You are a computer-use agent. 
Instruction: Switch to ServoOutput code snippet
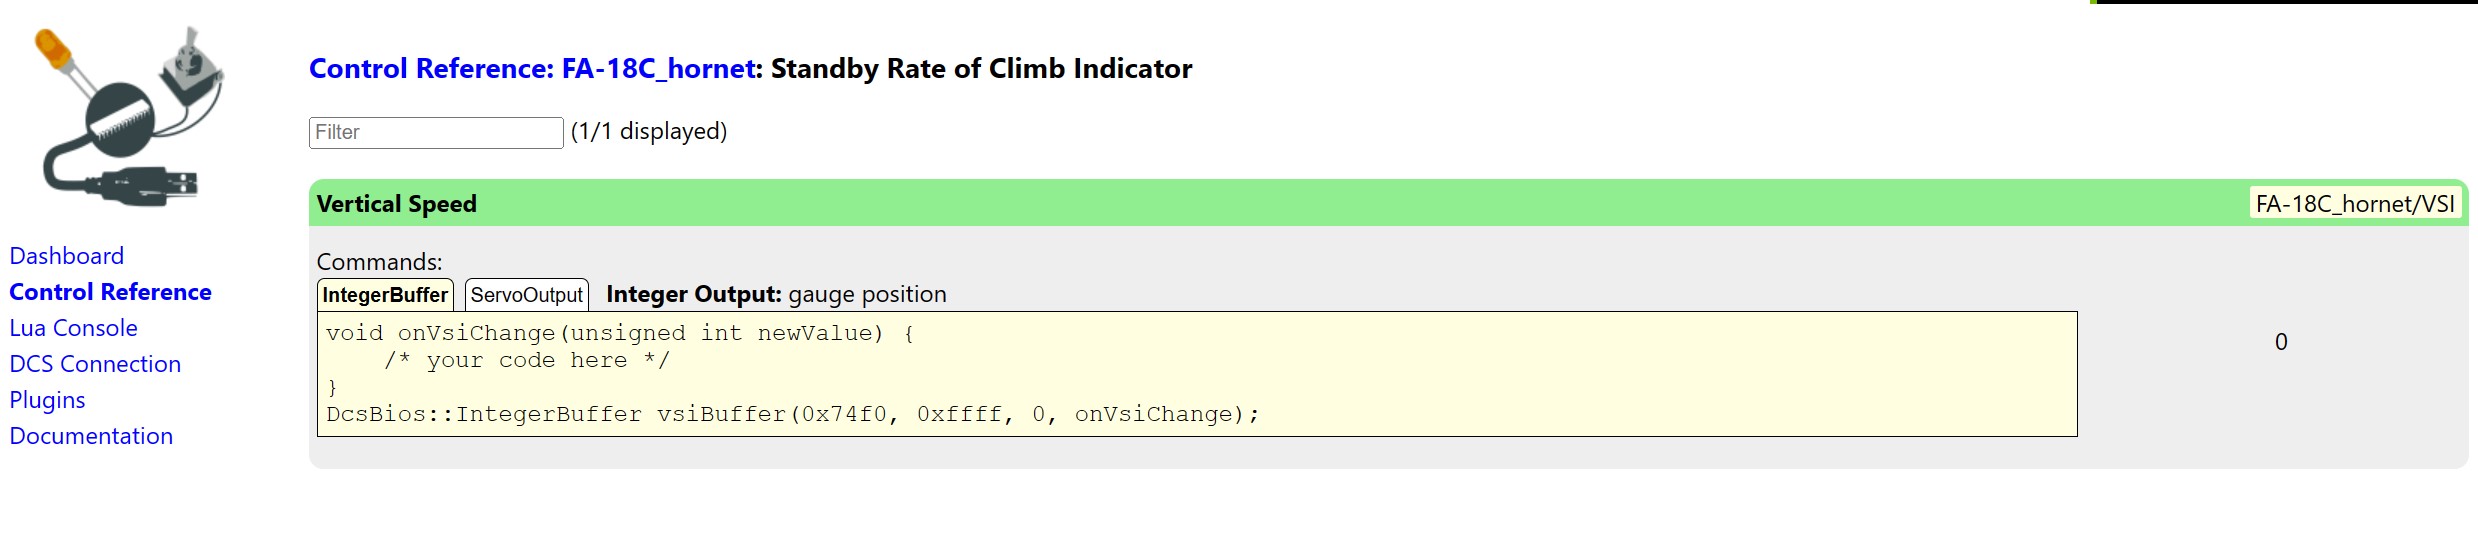[527, 295]
